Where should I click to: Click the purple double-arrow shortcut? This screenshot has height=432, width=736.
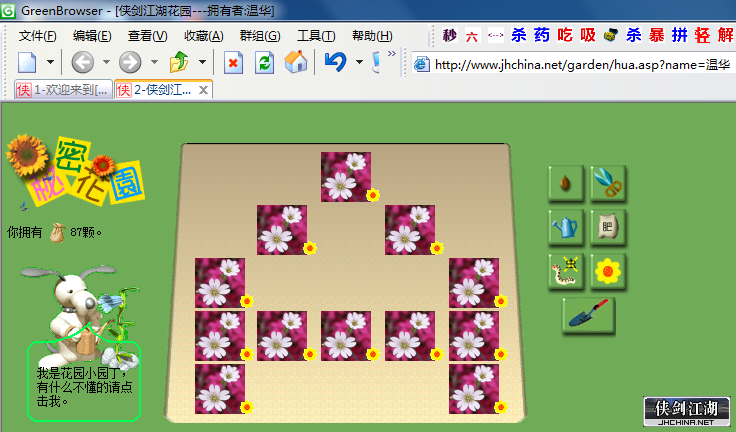pos(495,35)
